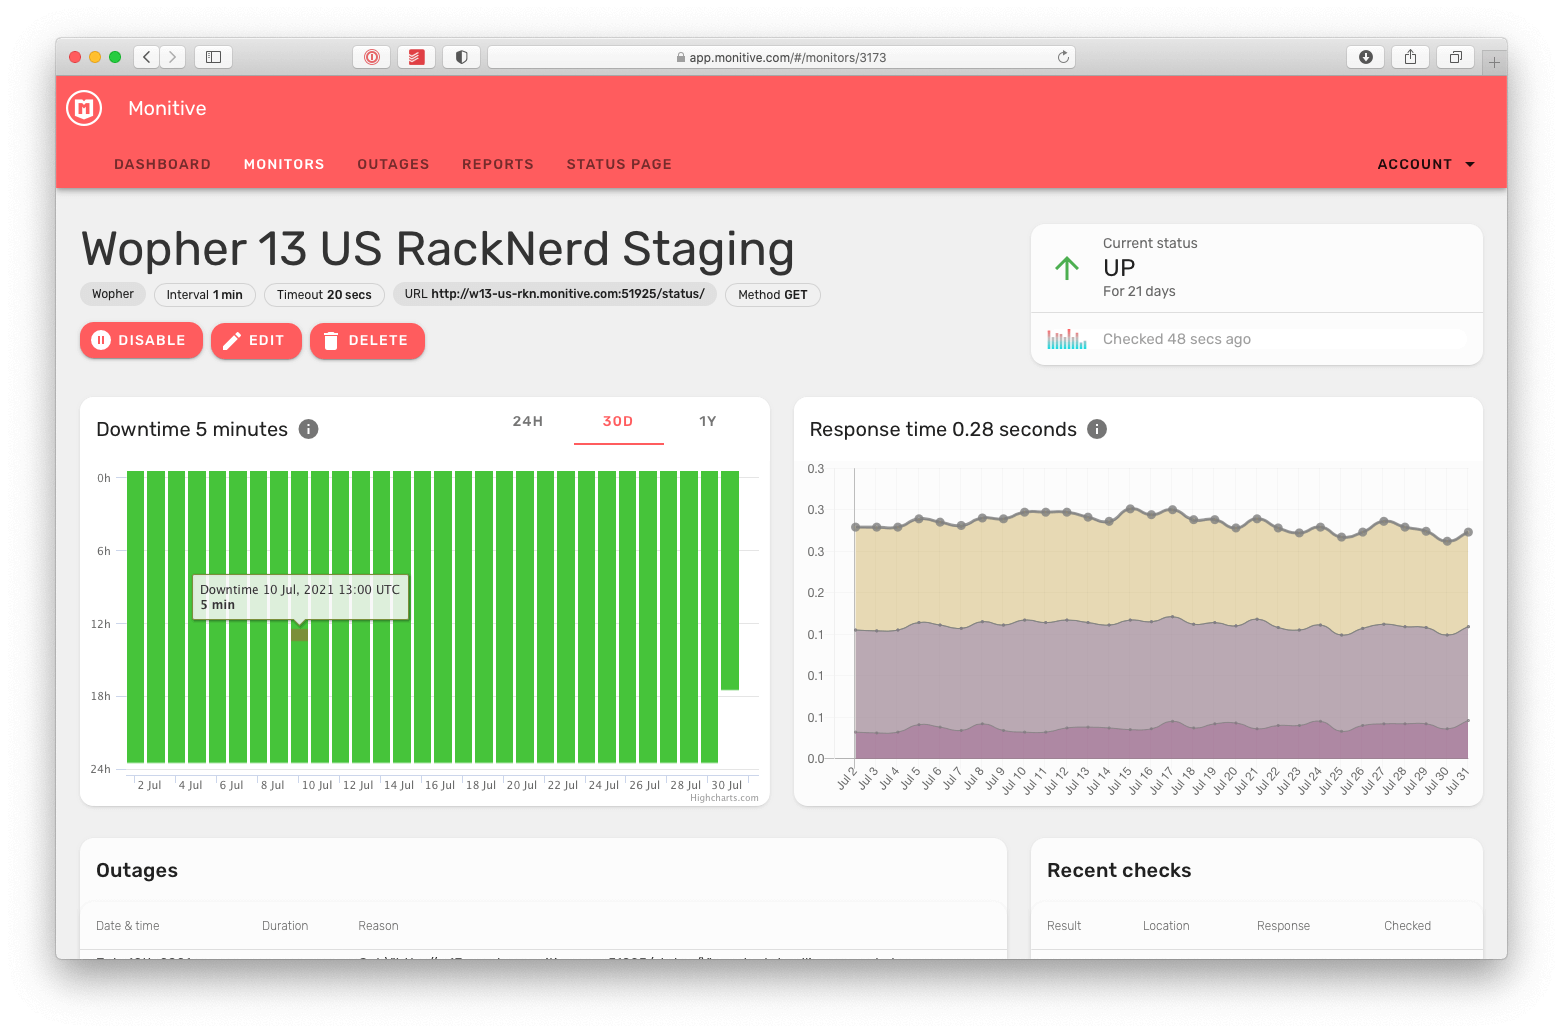Click the 'Date & time' column header

(x=128, y=926)
